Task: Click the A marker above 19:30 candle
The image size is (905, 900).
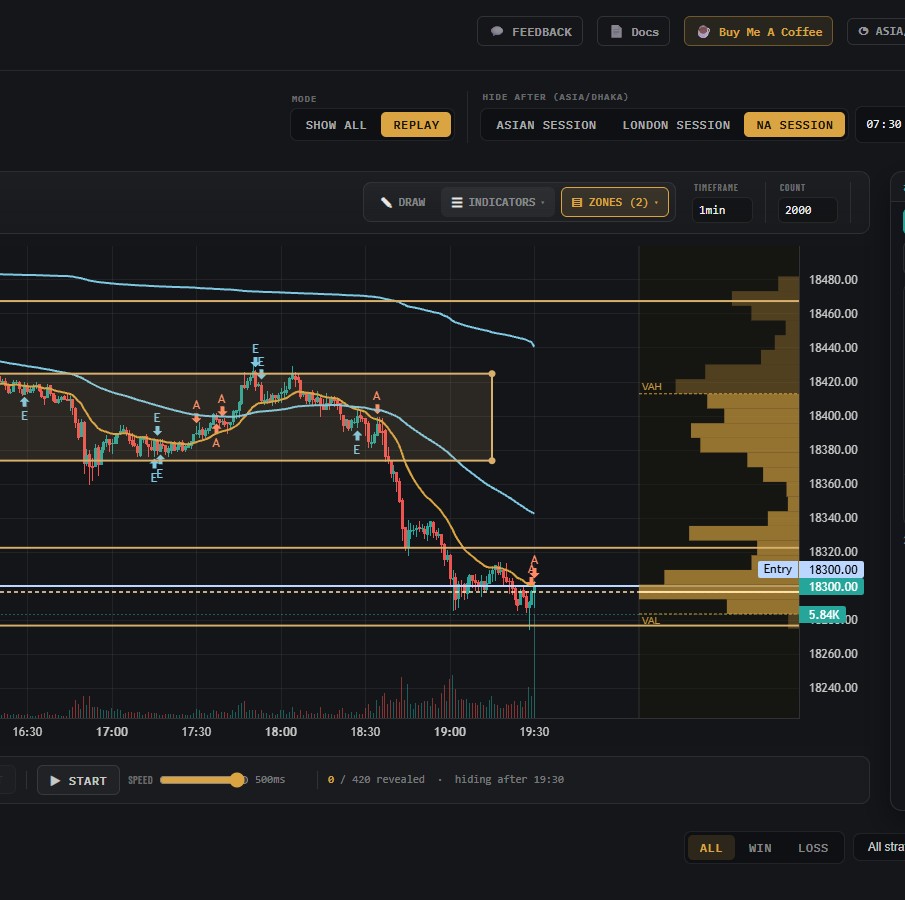Action: (534, 560)
